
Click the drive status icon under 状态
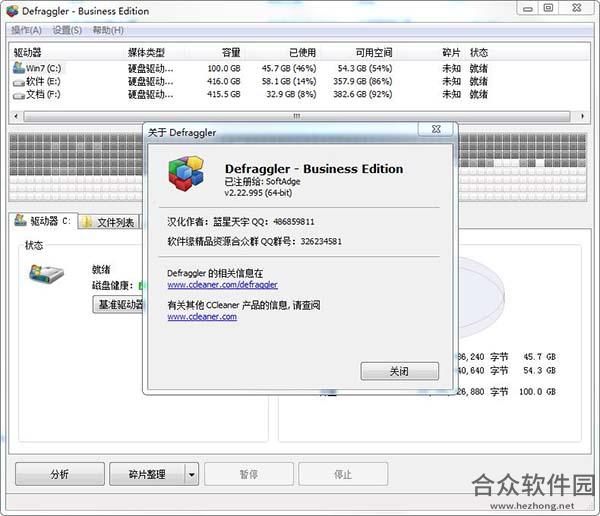[46, 274]
